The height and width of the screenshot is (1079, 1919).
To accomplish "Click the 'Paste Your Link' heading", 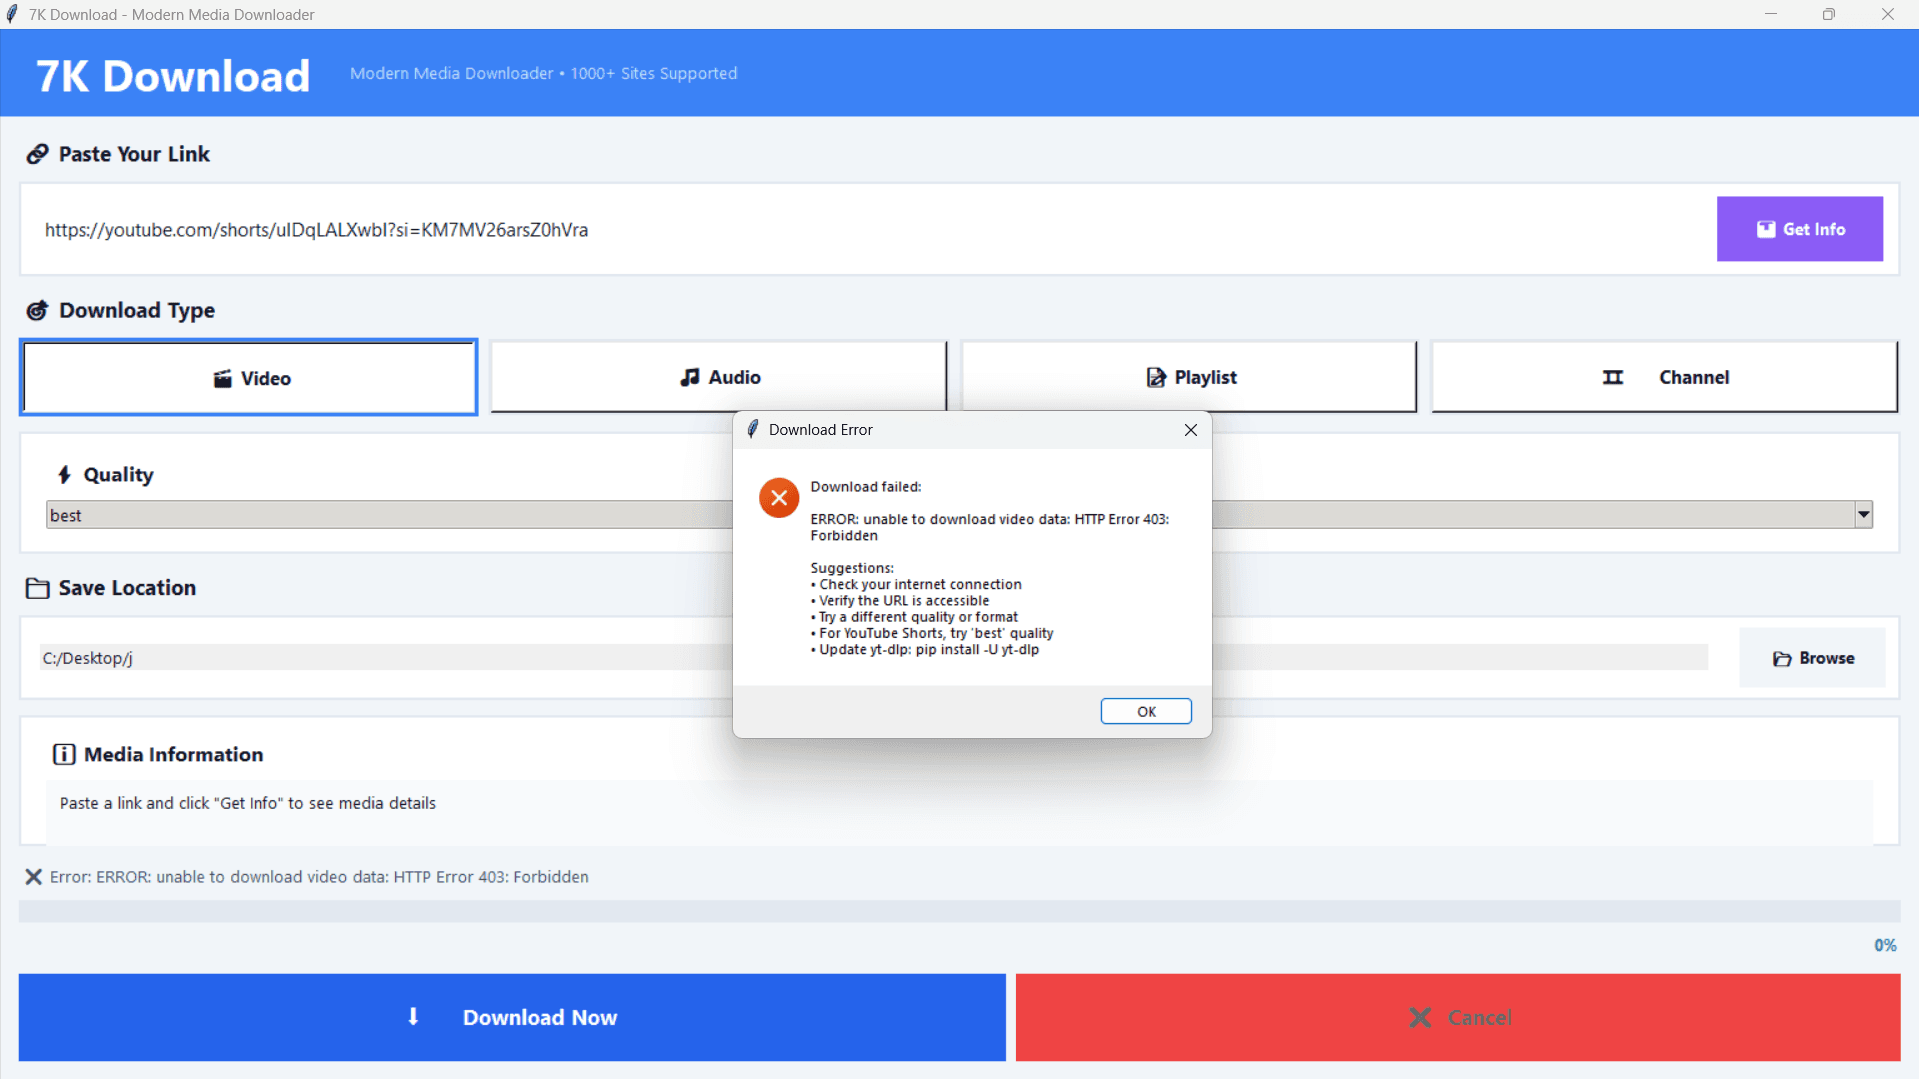I will pos(134,154).
